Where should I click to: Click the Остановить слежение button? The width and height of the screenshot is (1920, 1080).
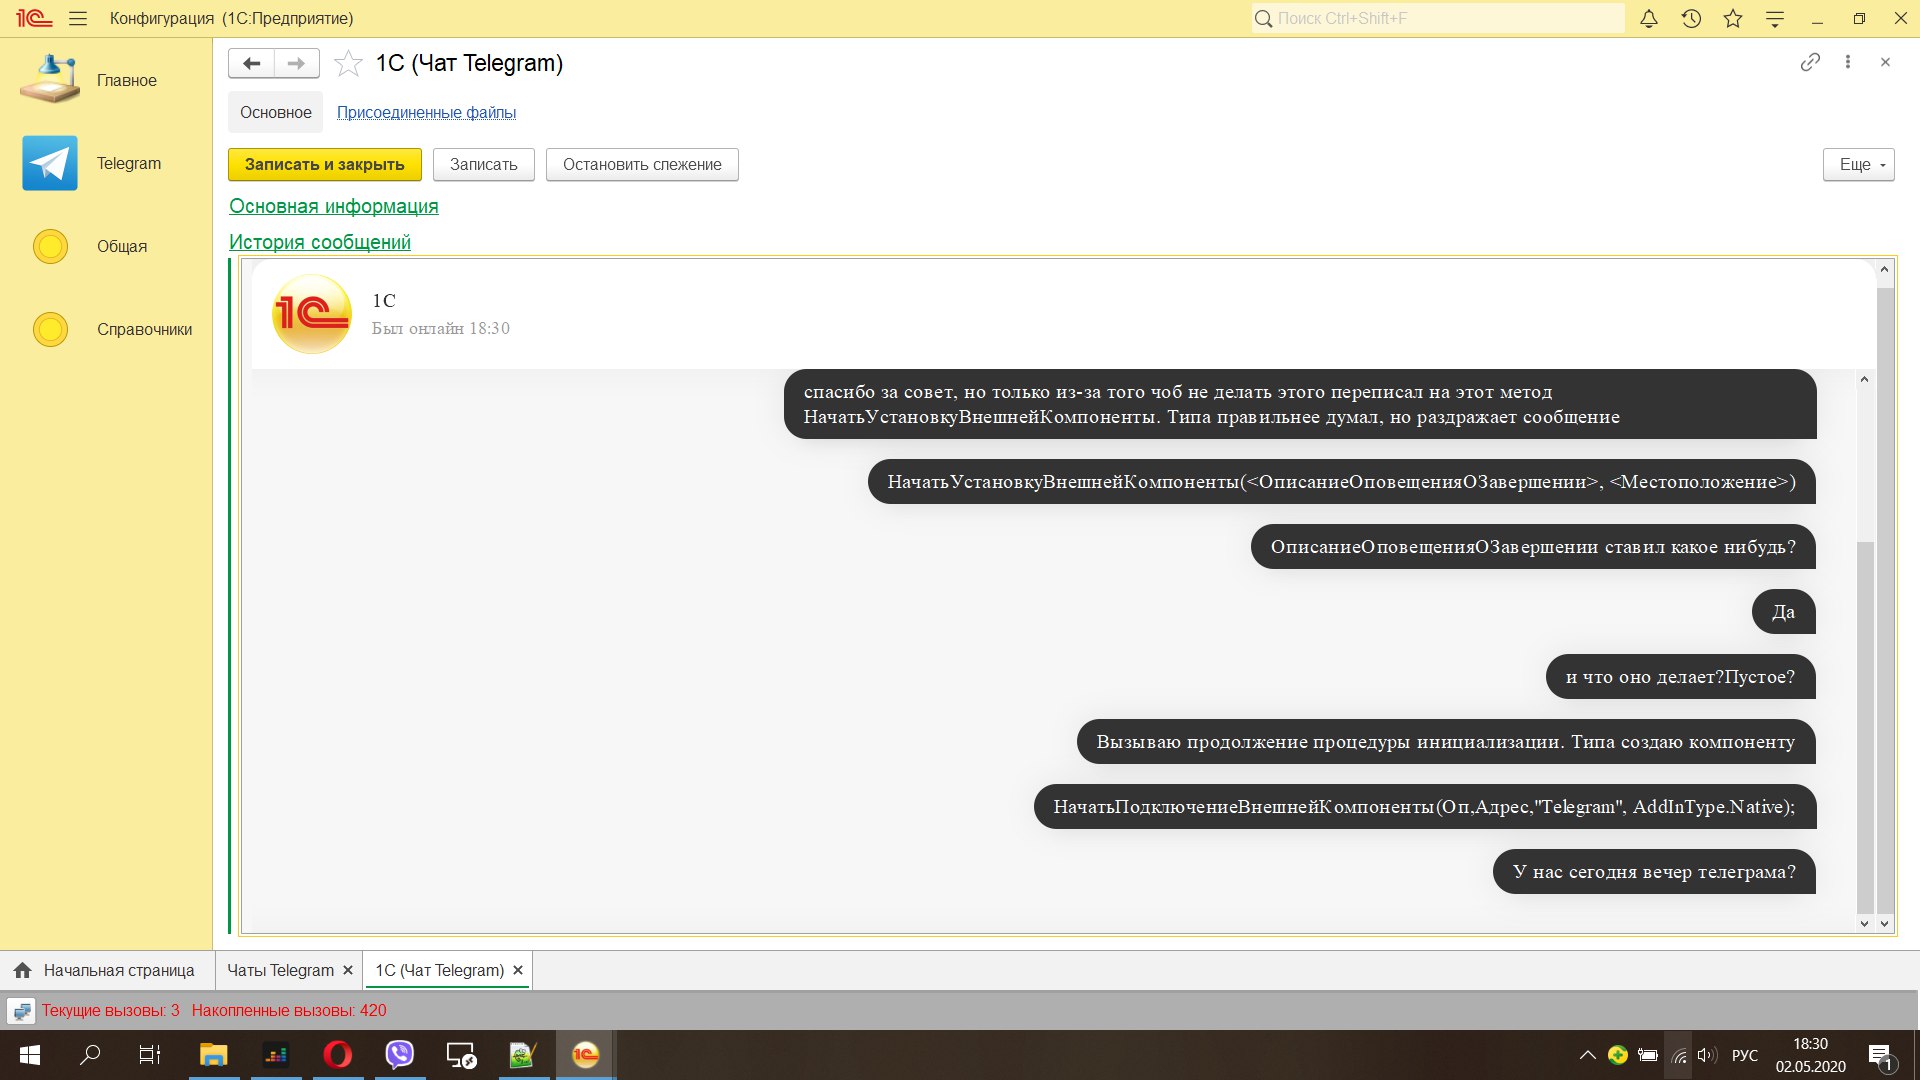click(x=642, y=164)
